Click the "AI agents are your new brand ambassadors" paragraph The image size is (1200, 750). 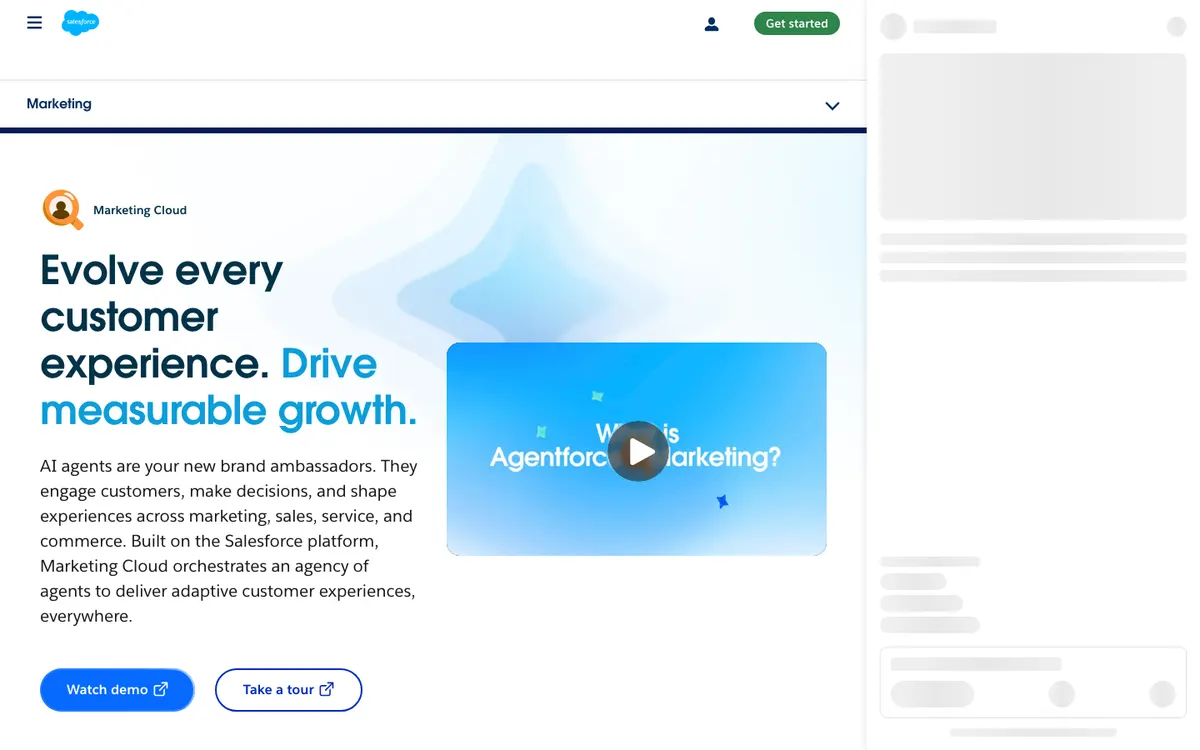(229, 541)
